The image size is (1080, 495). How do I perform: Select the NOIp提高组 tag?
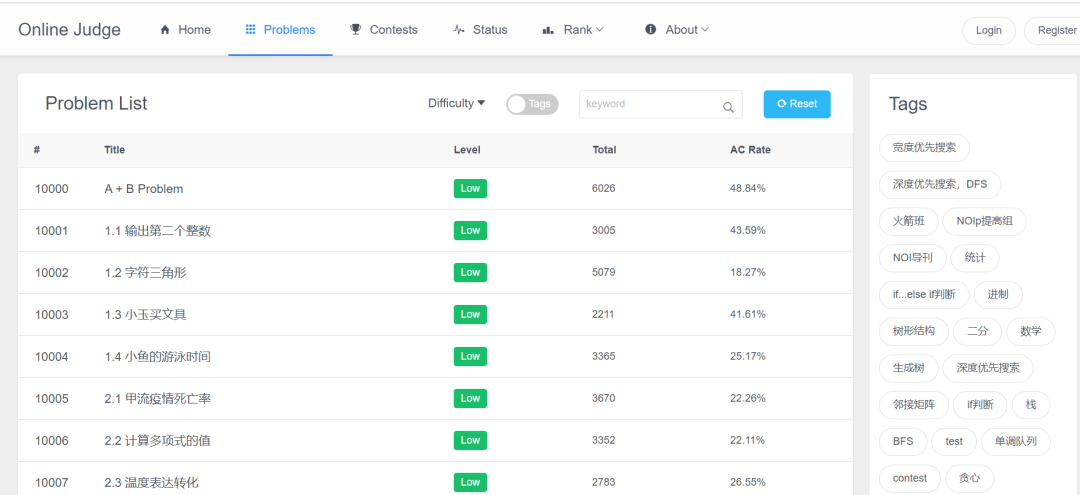click(x=984, y=221)
